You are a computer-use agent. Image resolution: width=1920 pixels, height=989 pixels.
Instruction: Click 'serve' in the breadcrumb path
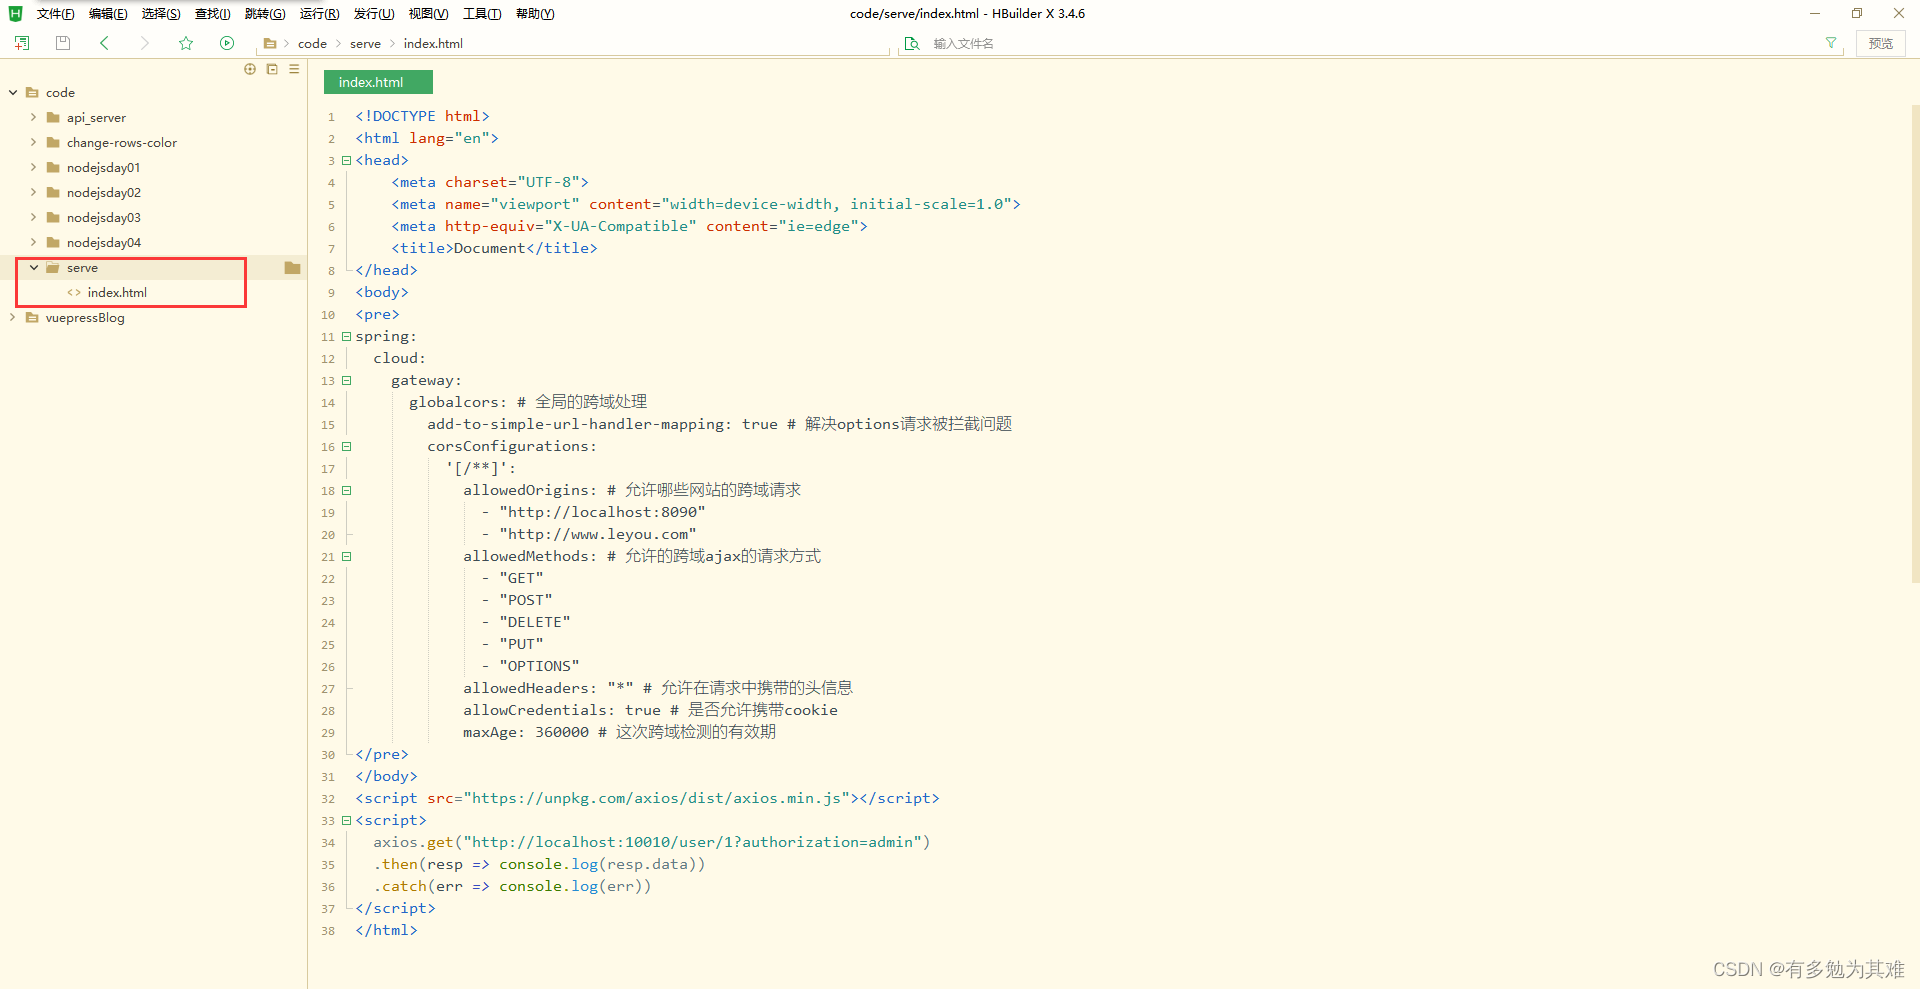(365, 44)
